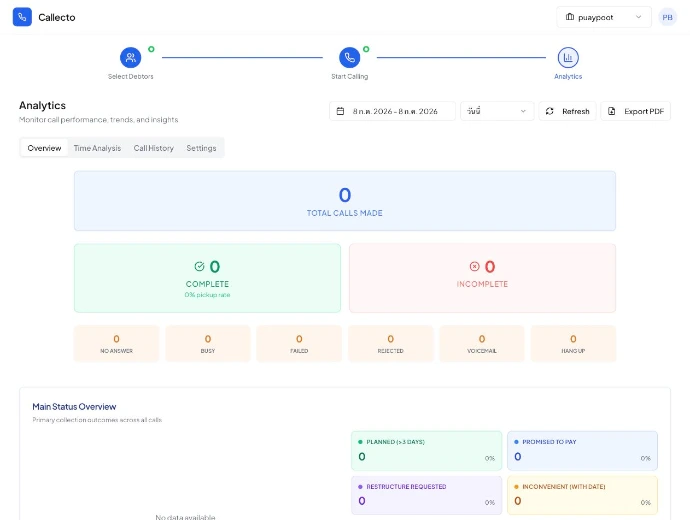Go to the Start Calling phone icon
This screenshot has height=520, width=690.
pyautogui.click(x=349, y=57)
